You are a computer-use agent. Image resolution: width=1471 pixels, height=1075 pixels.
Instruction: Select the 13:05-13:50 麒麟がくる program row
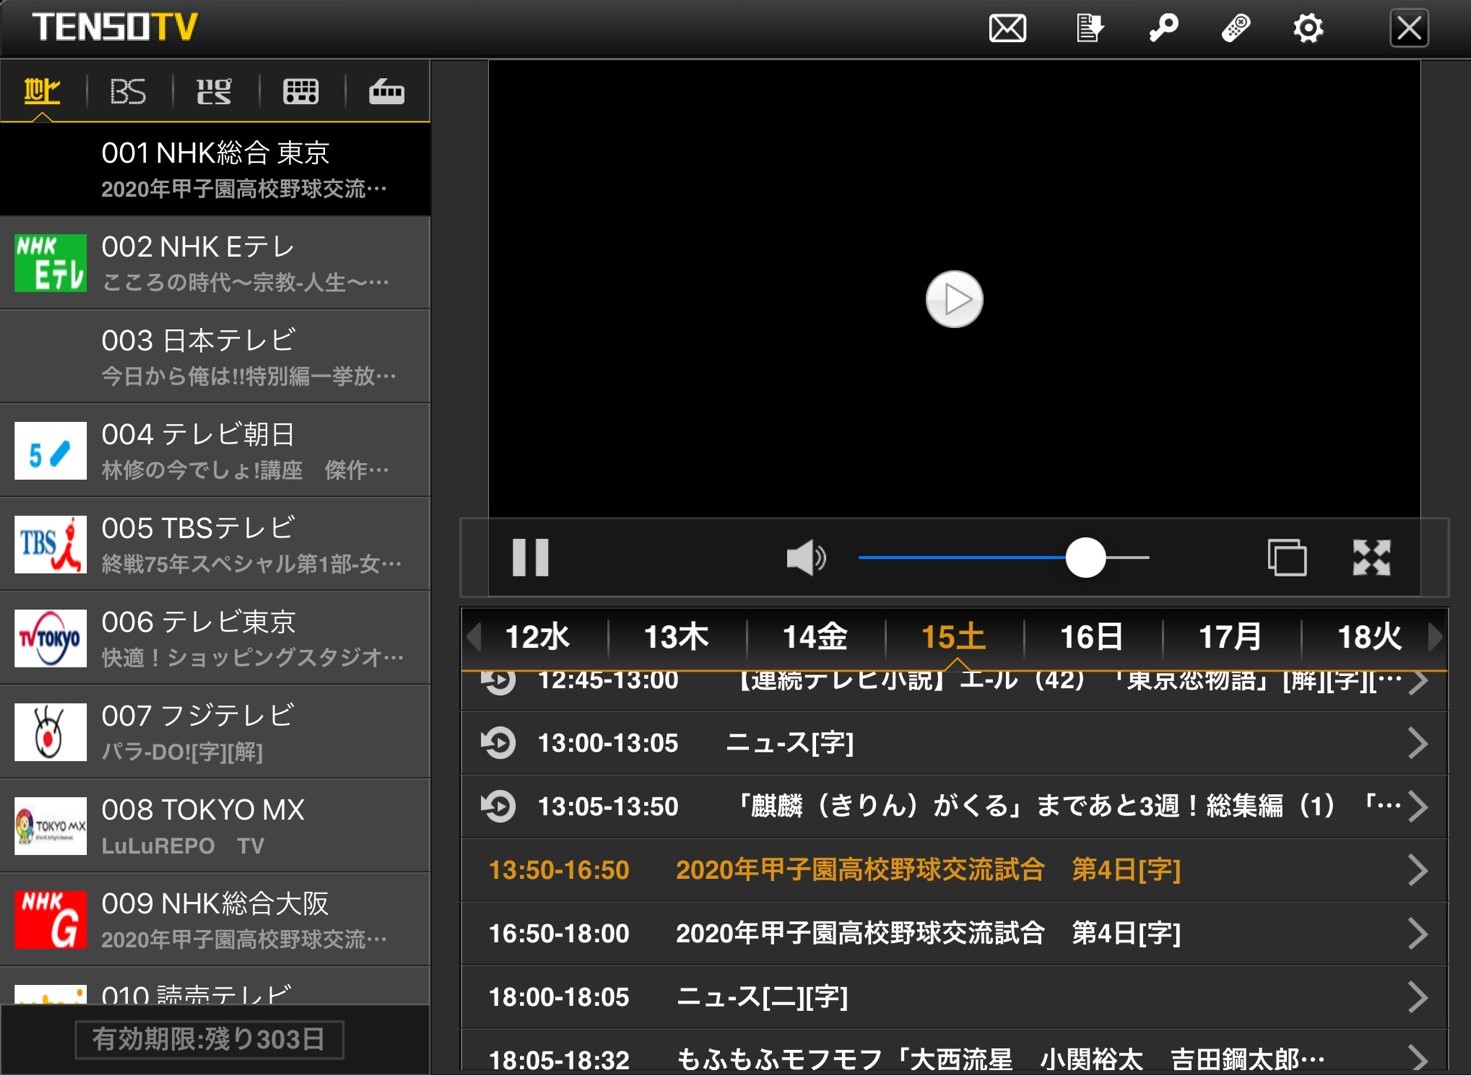click(x=954, y=806)
